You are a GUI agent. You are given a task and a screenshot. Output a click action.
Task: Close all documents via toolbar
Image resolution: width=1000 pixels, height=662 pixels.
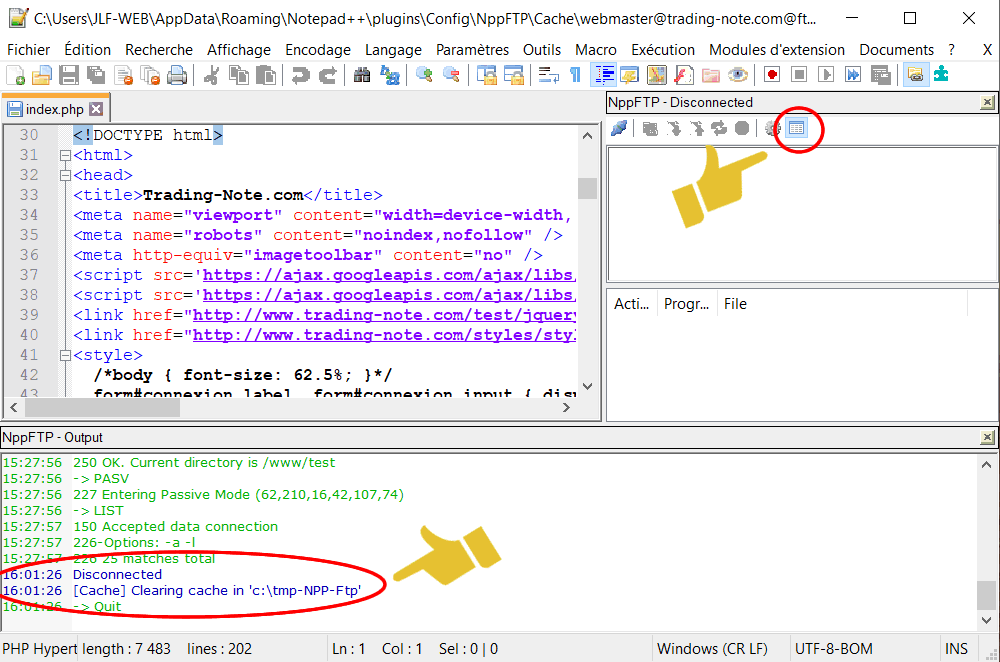point(150,75)
